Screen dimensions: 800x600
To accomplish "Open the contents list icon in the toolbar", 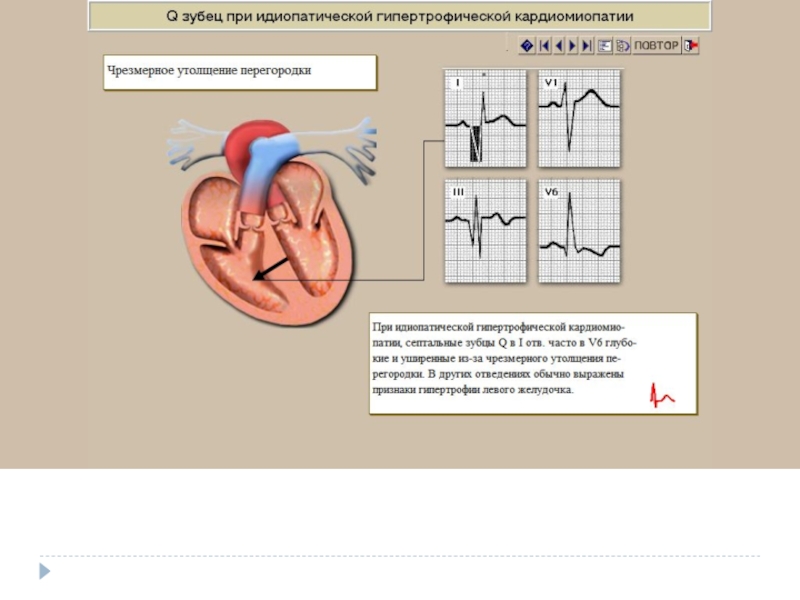I will [605, 46].
